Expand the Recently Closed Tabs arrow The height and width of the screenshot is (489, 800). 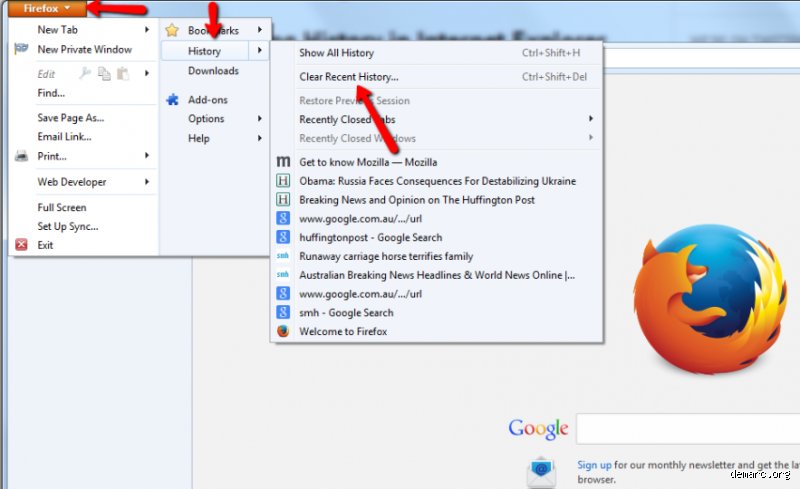[x=591, y=118]
